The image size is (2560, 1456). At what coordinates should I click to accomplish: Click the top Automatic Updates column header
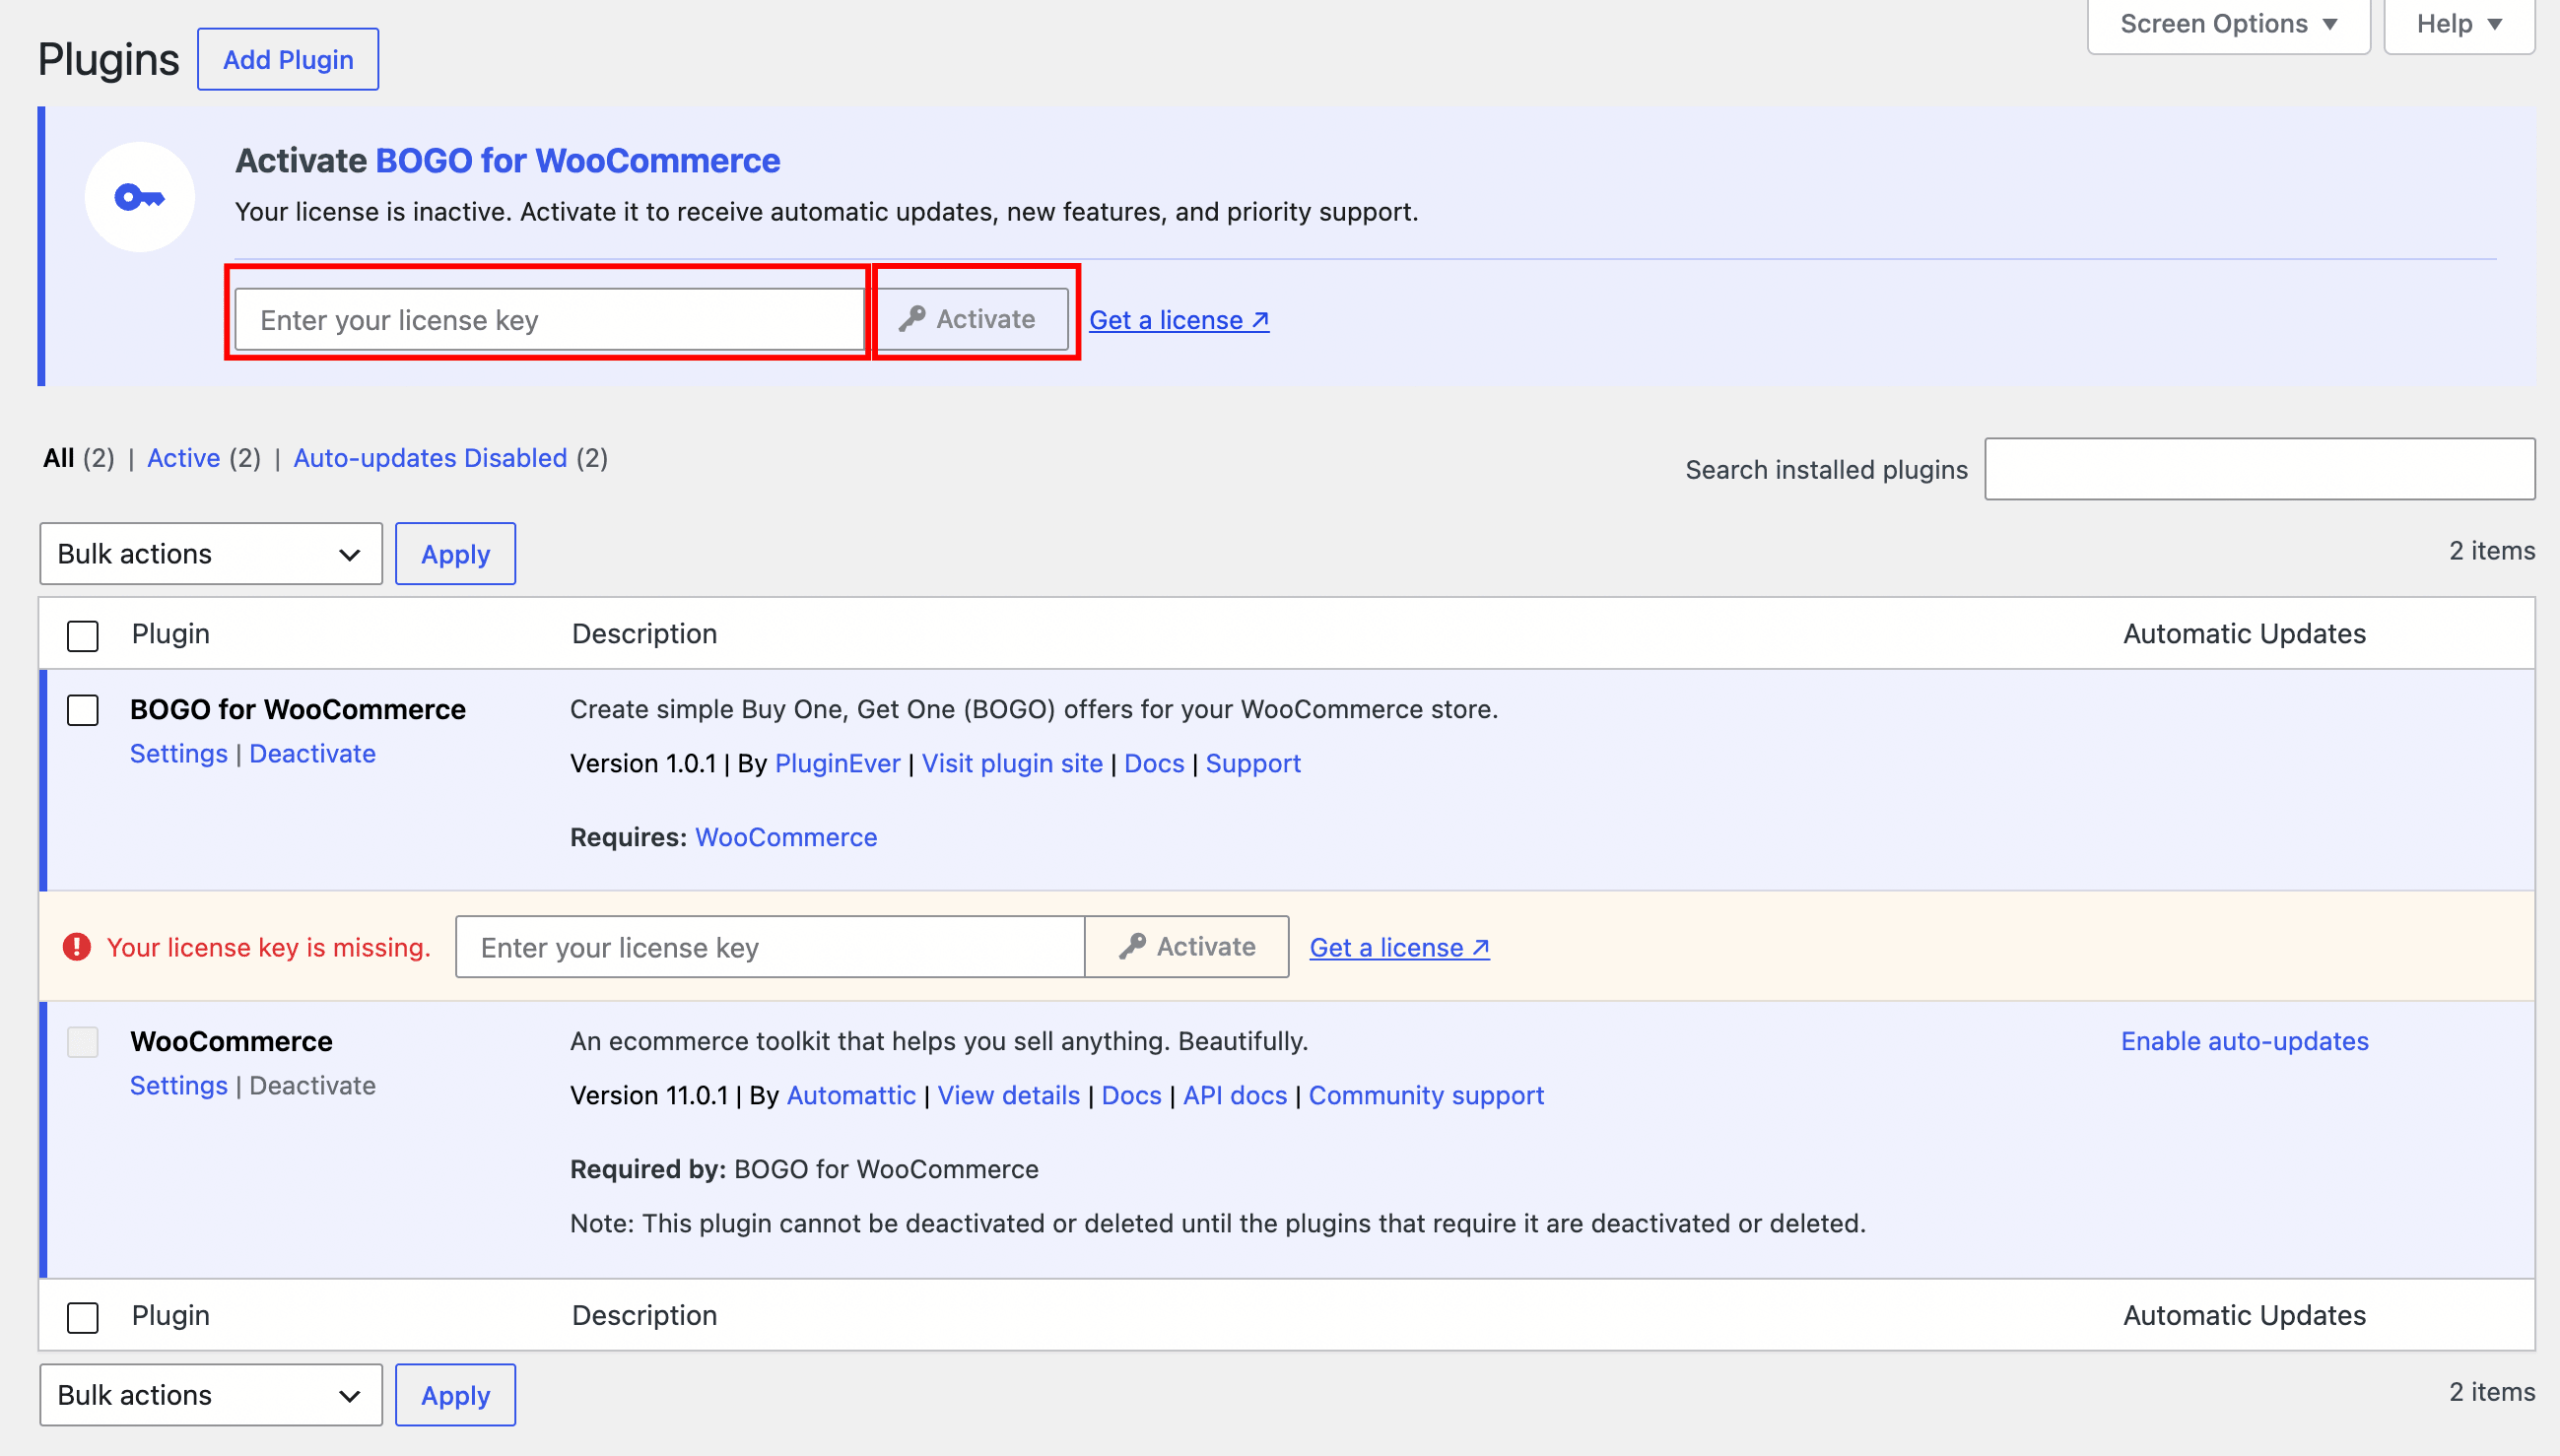2244,634
